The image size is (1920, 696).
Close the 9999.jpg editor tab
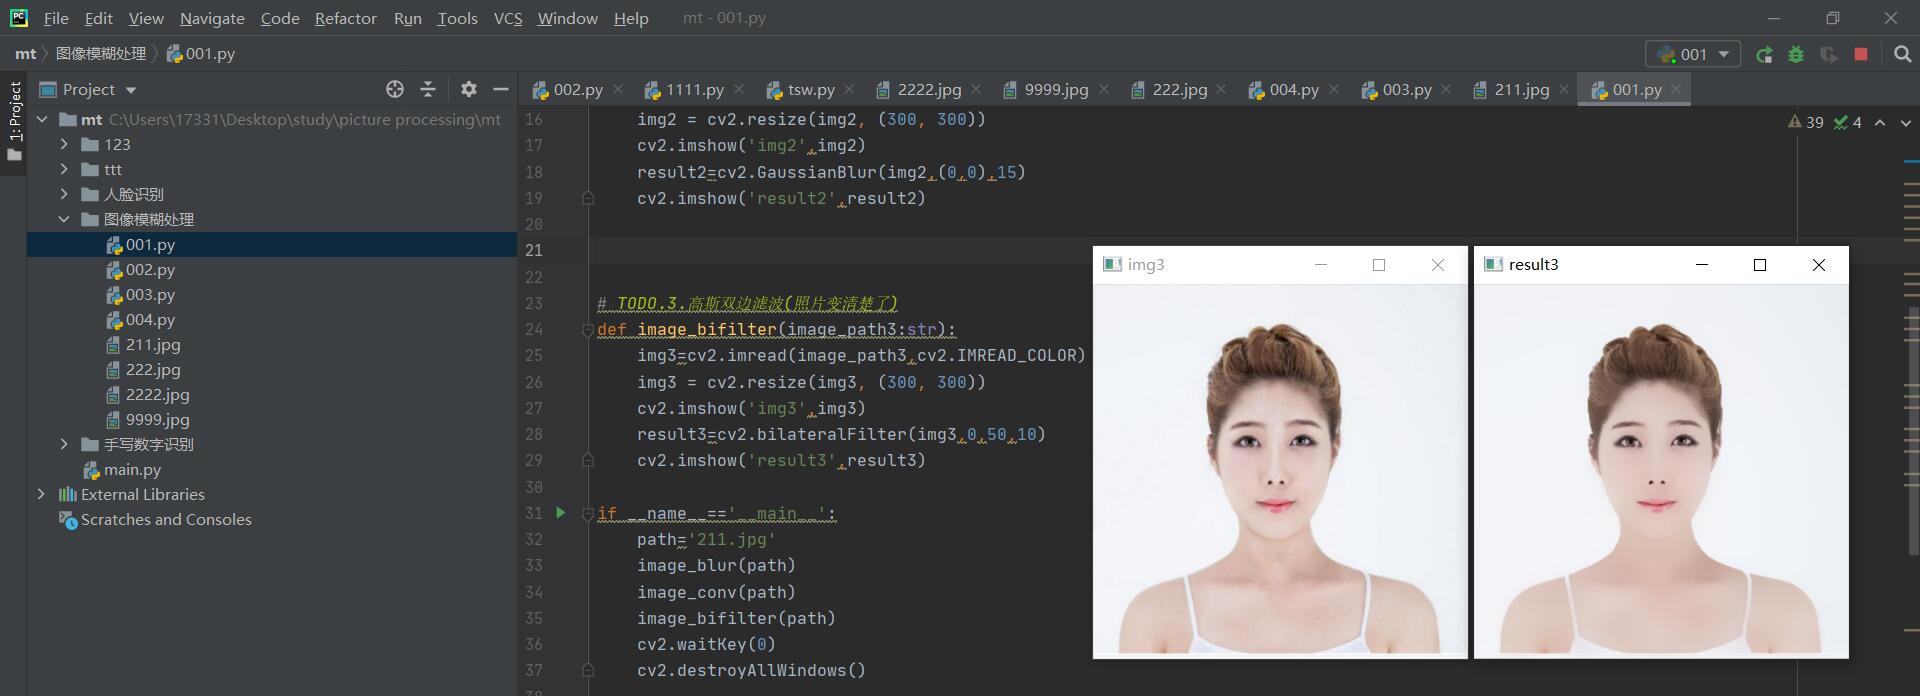point(1103,89)
